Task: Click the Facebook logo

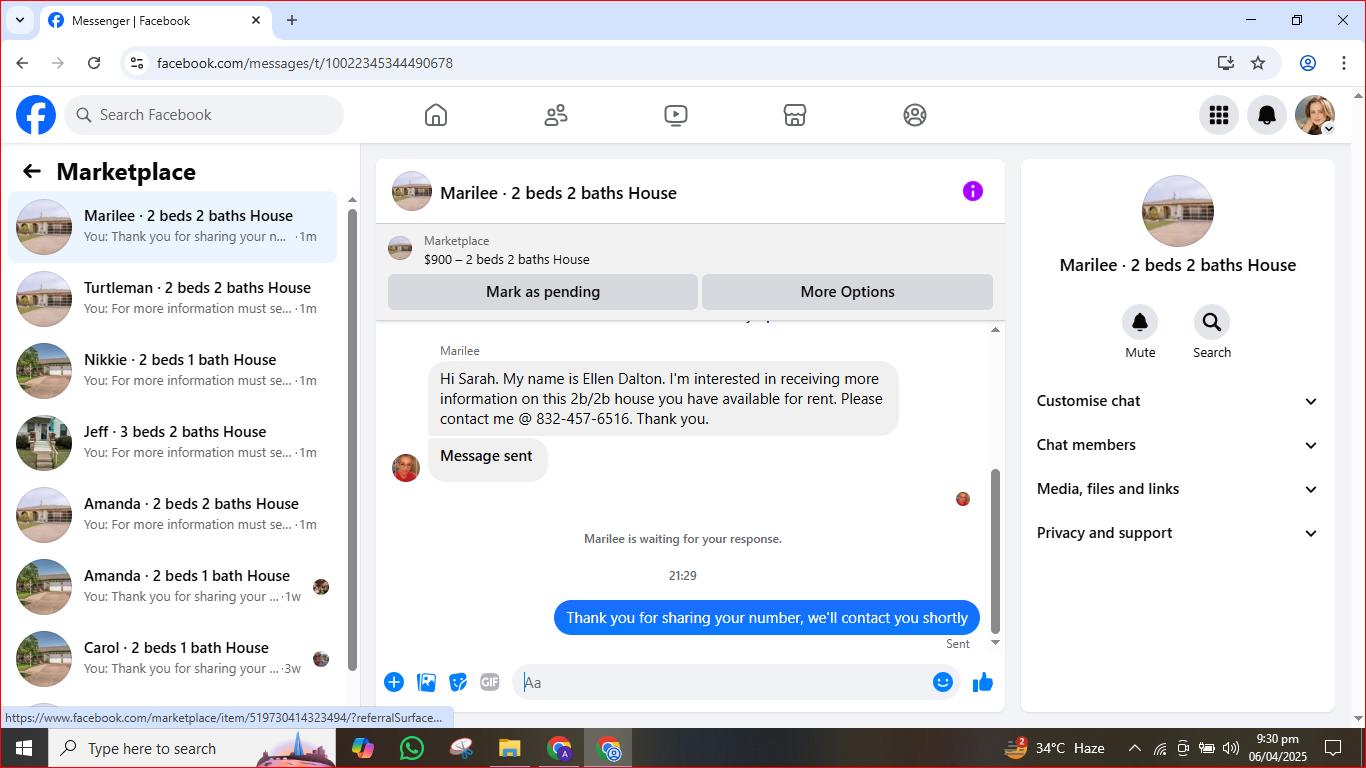Action: [36, 115]
